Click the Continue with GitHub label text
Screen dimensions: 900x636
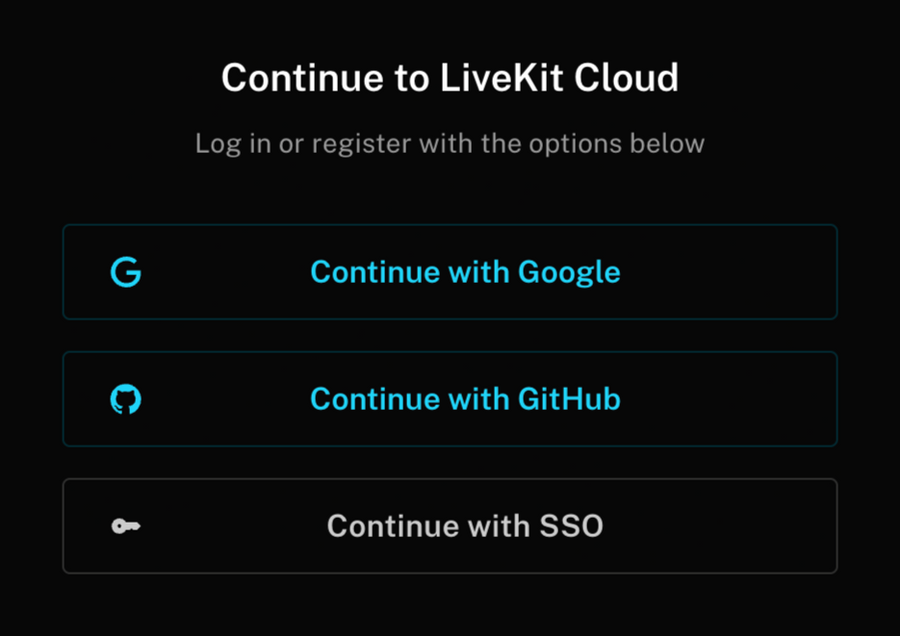coord(464,398)
